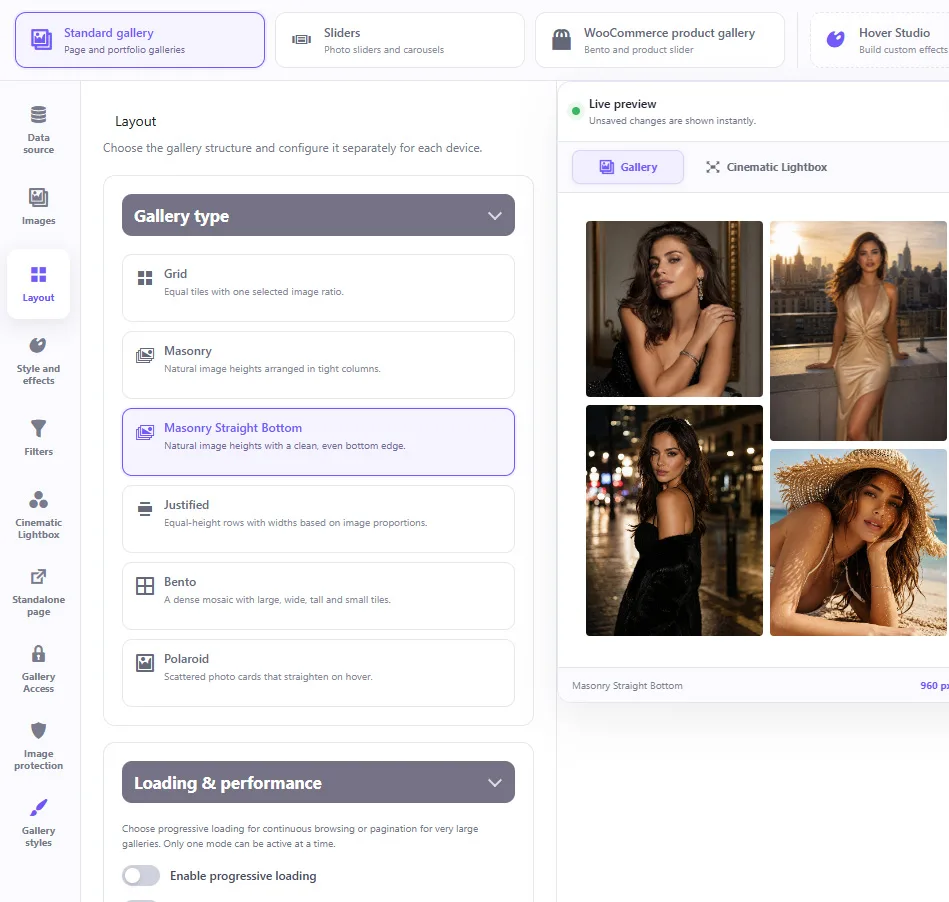
Task: Open Style and effects palette icon
Action: click(x=38, y=345)
